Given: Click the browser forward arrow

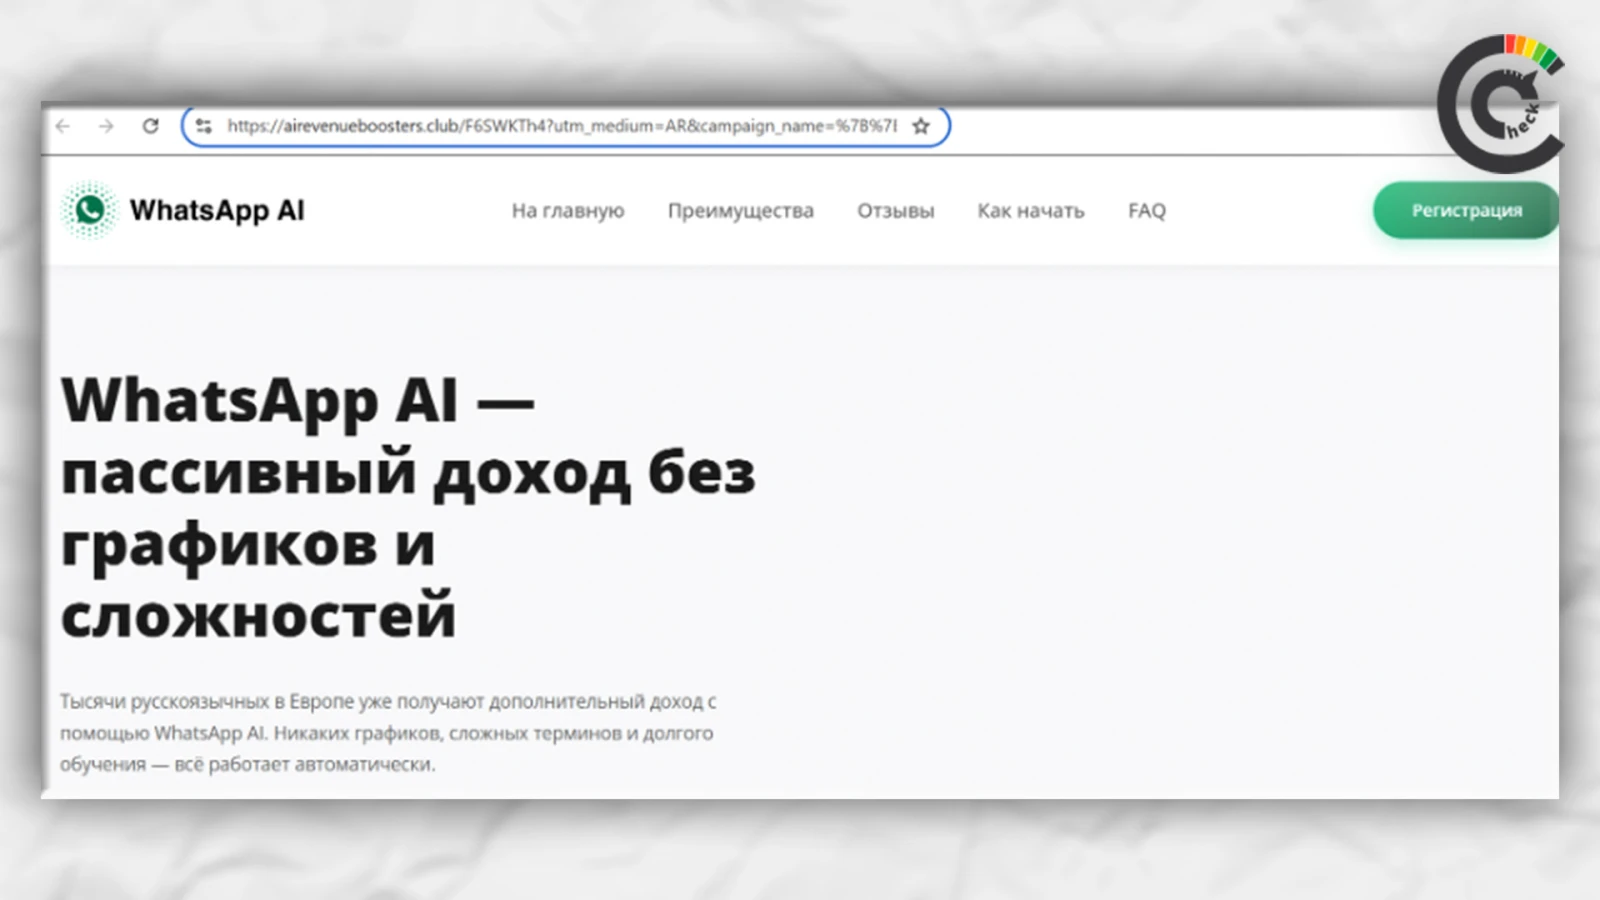Looking at the screenshot, I should [x=106, y=126].
